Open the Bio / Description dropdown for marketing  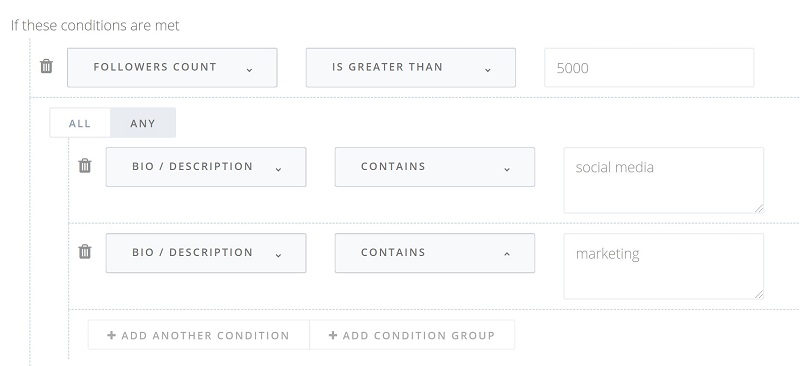point(206,253)
